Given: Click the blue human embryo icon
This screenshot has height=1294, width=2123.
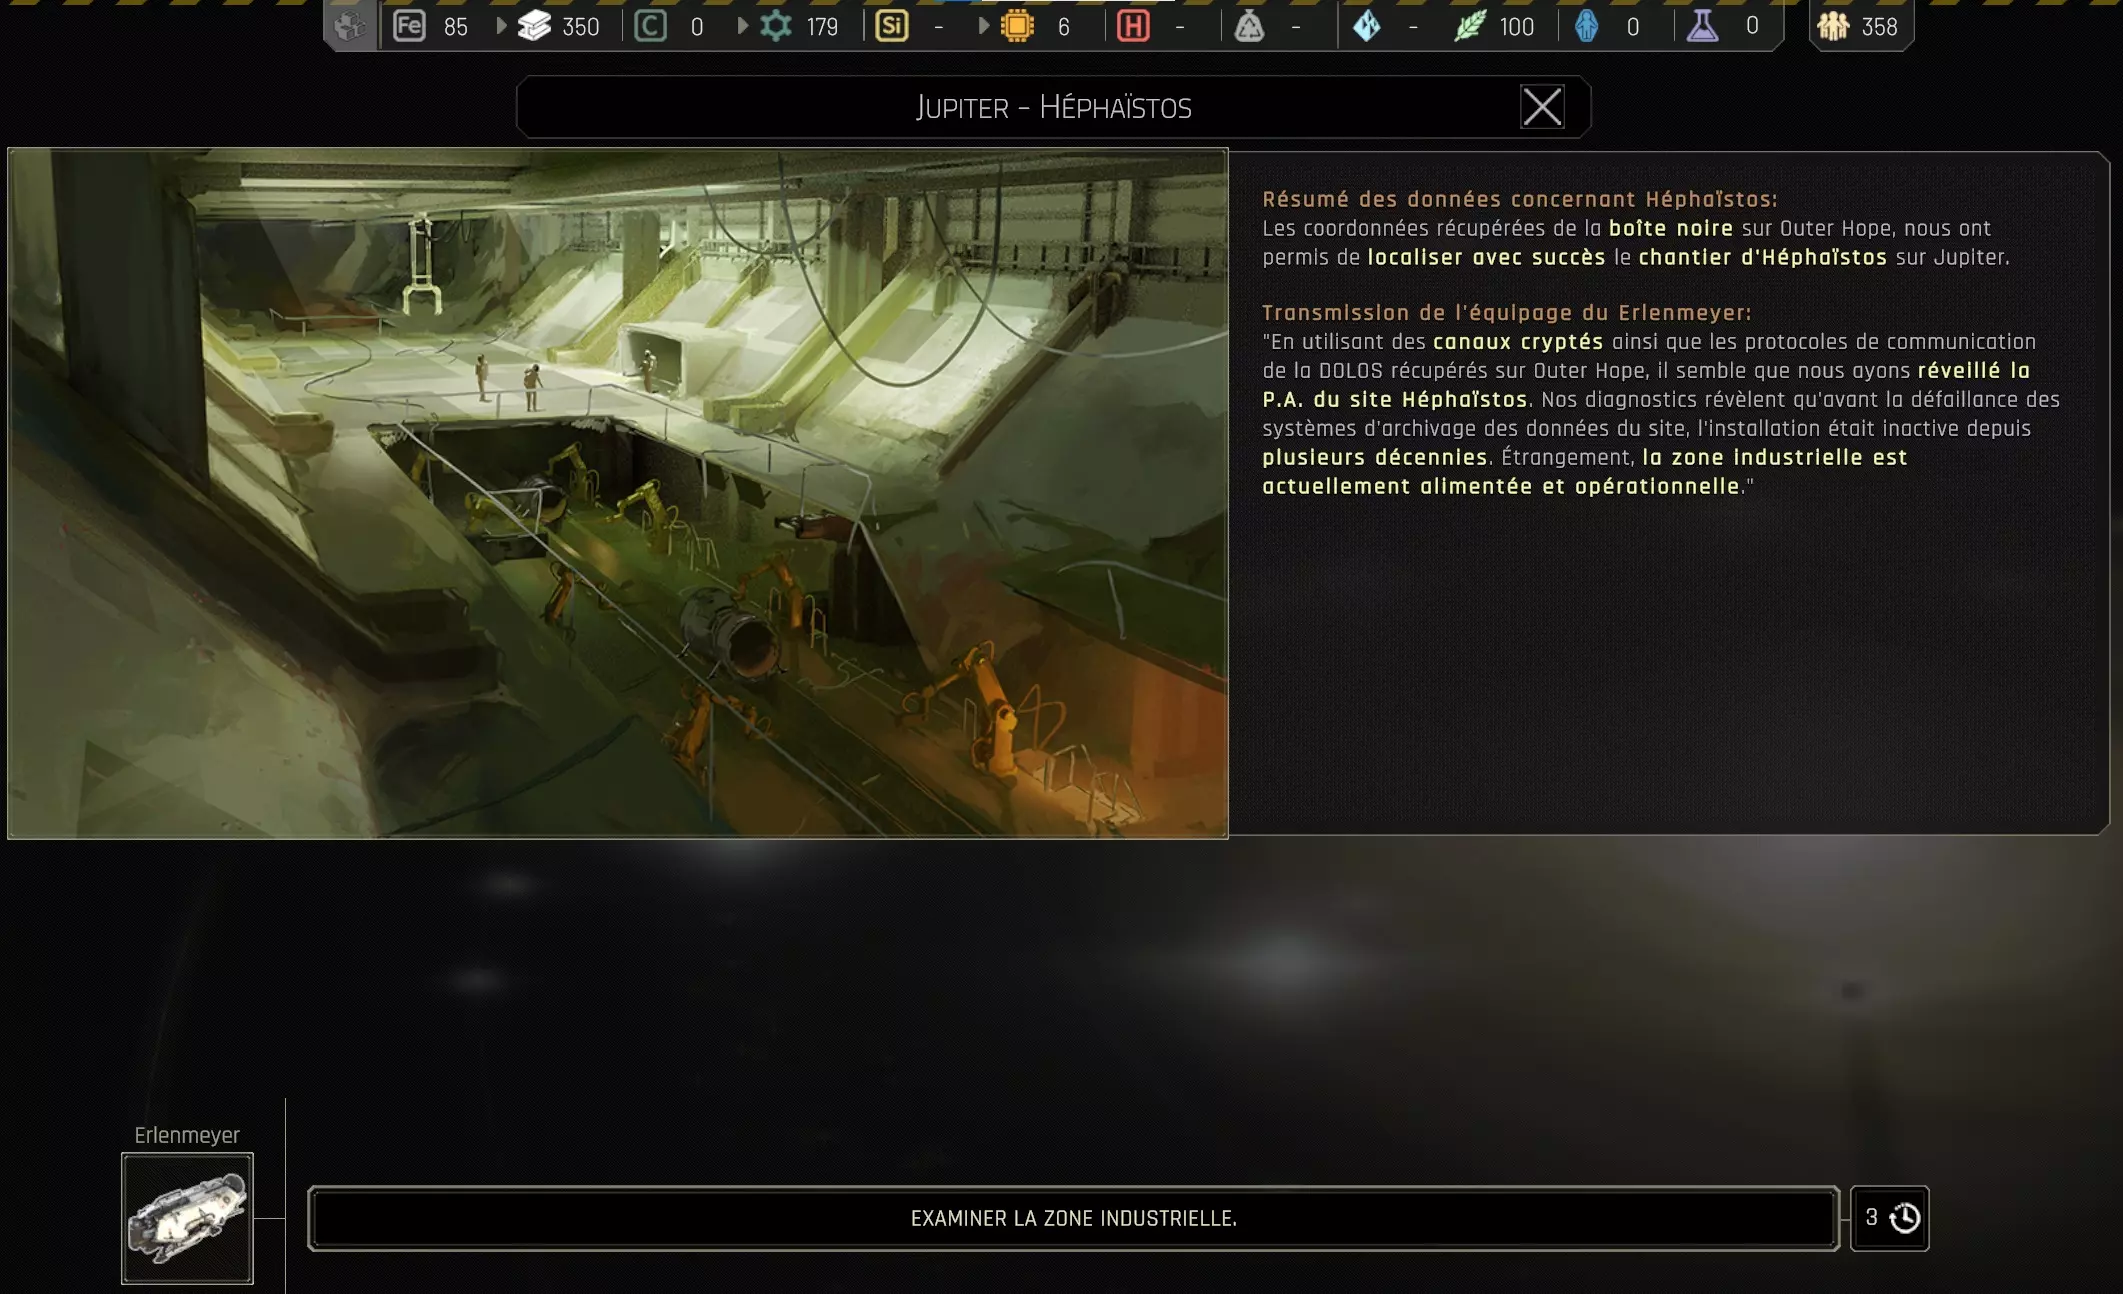Looking at the screenshot, I should [x=1586, y=26].
